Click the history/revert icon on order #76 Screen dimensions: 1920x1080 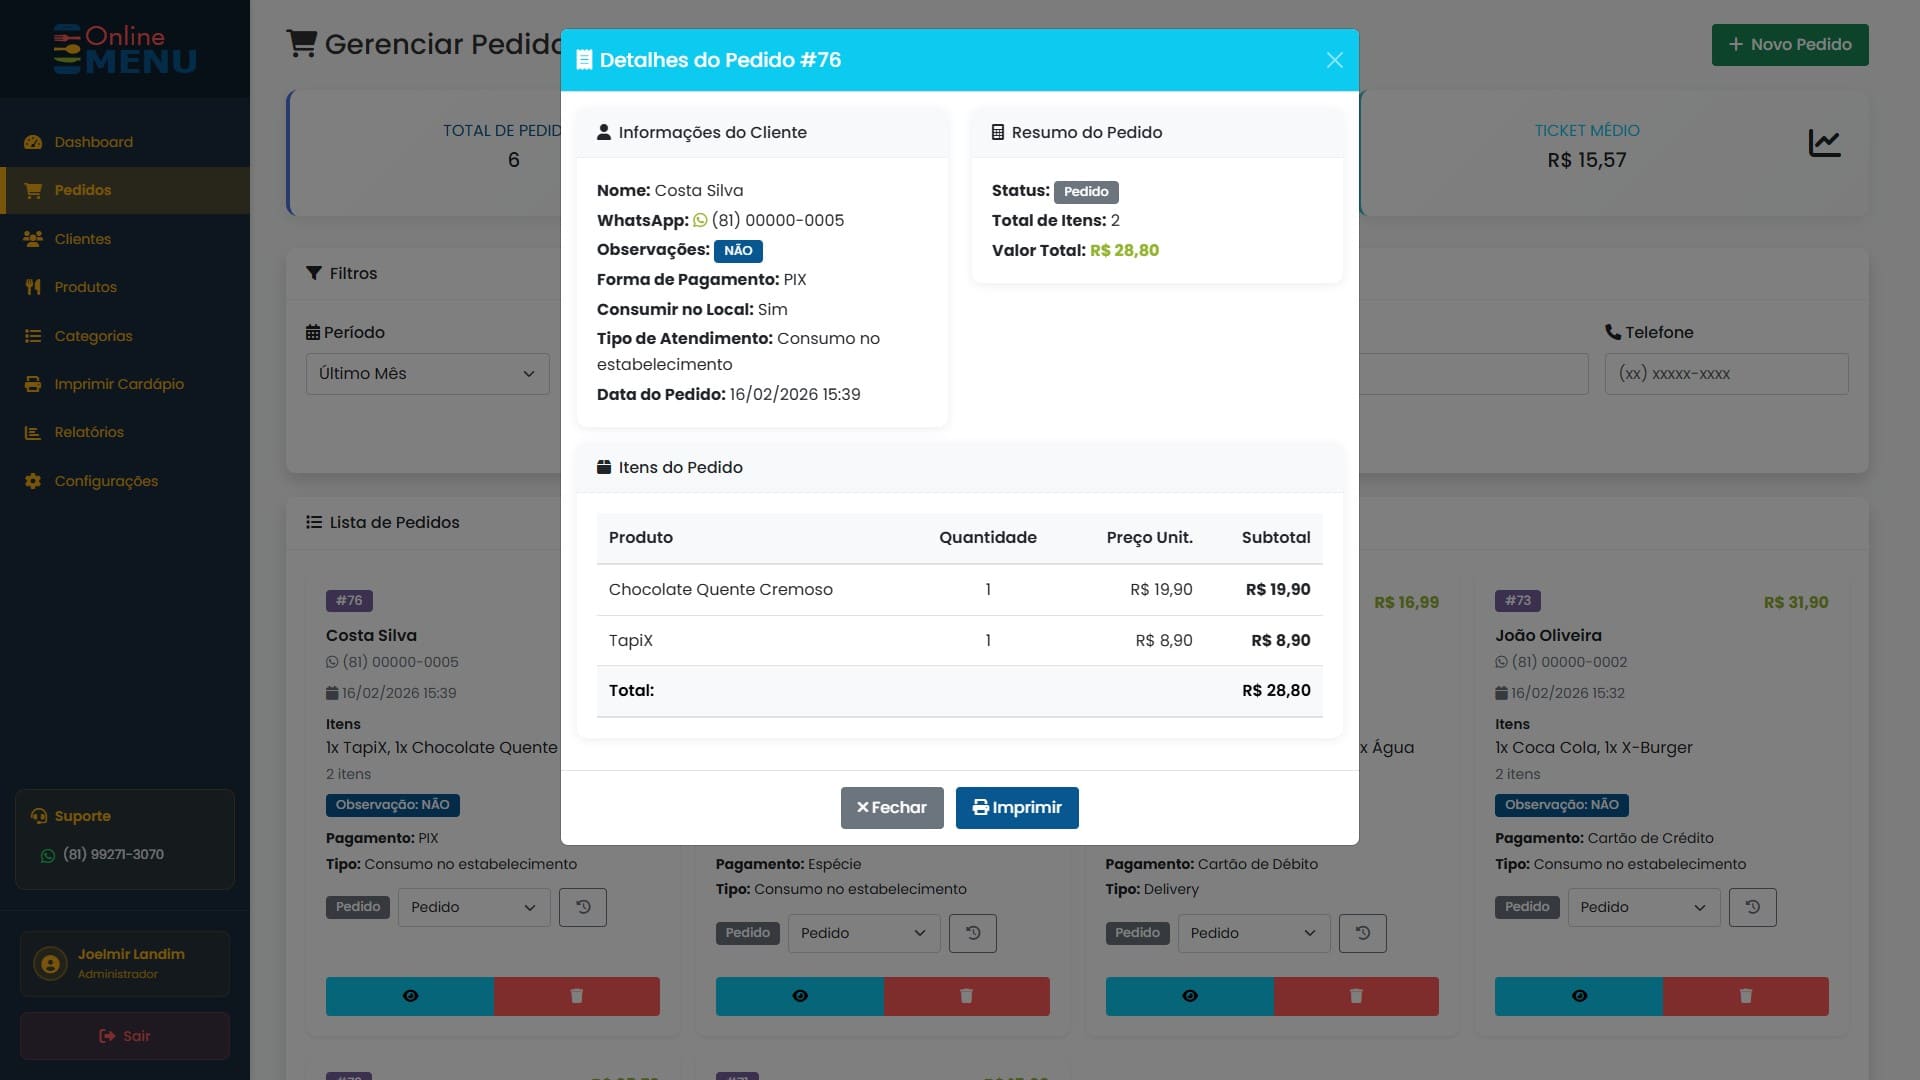583,907
